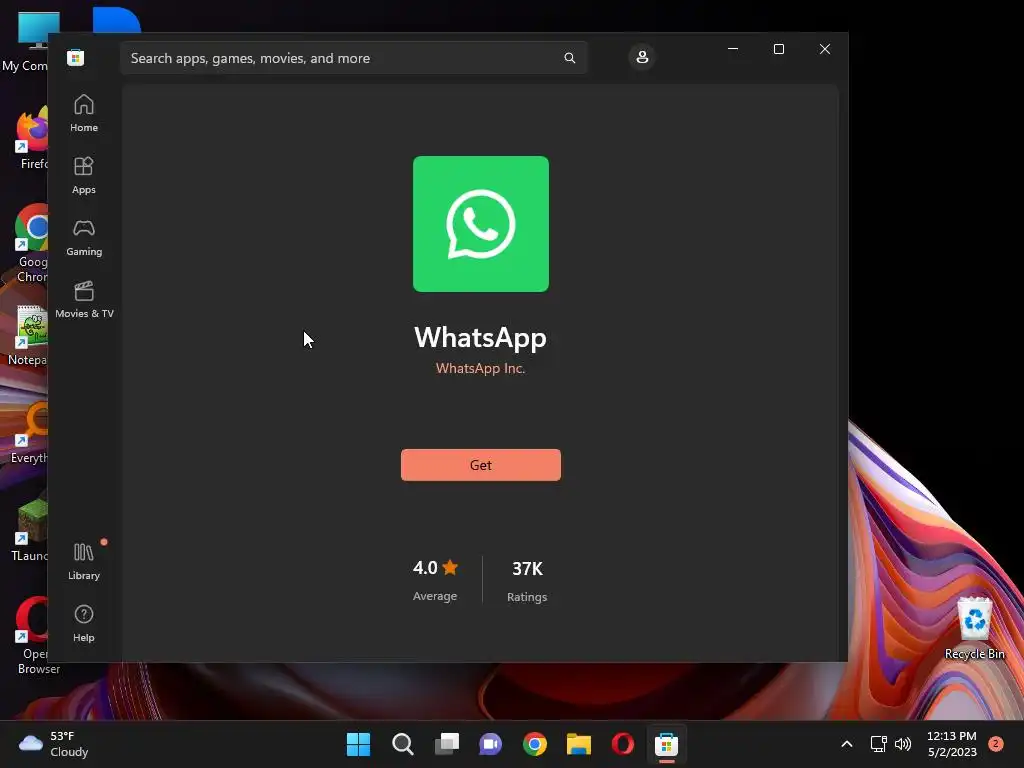Close the Microsoft Store window
The image size is (1024, 768).
tap(825, 49)
